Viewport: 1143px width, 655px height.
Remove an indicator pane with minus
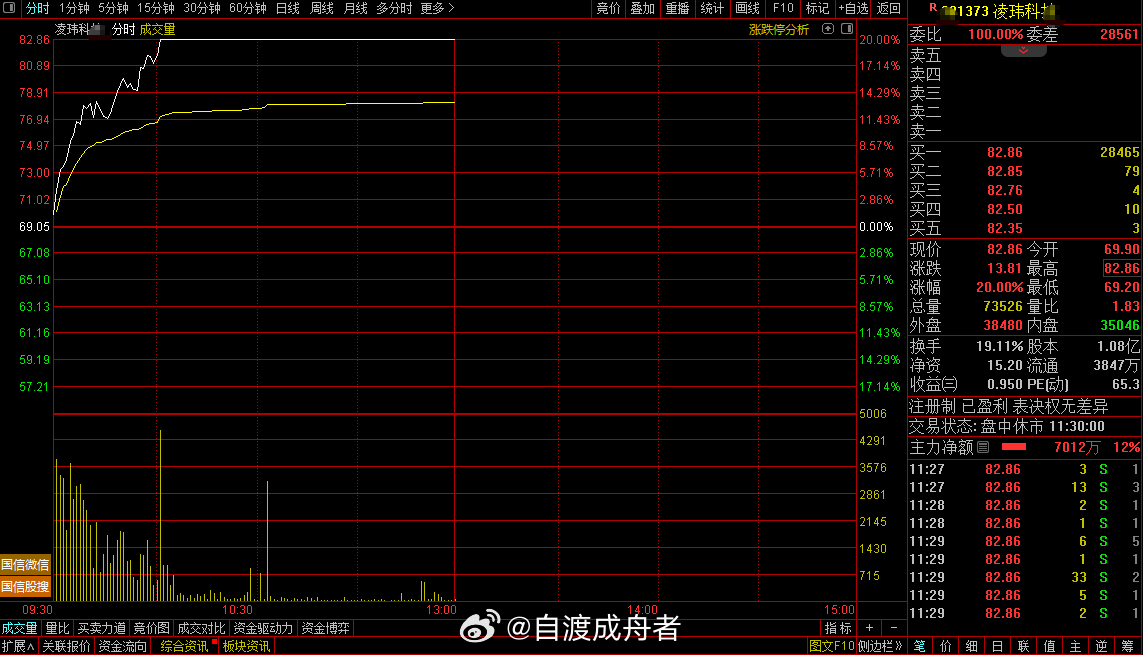[x=894, y=628]
